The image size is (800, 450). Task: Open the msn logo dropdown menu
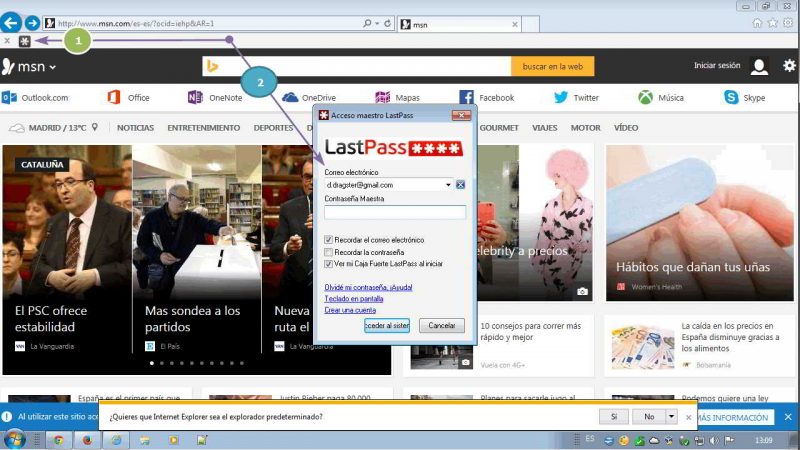29,66
